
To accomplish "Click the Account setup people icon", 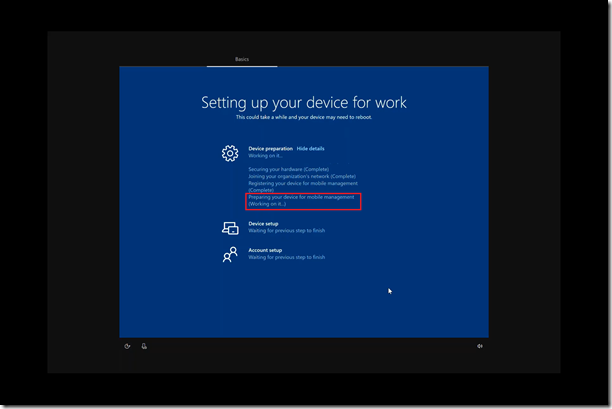I will (230, 254).
